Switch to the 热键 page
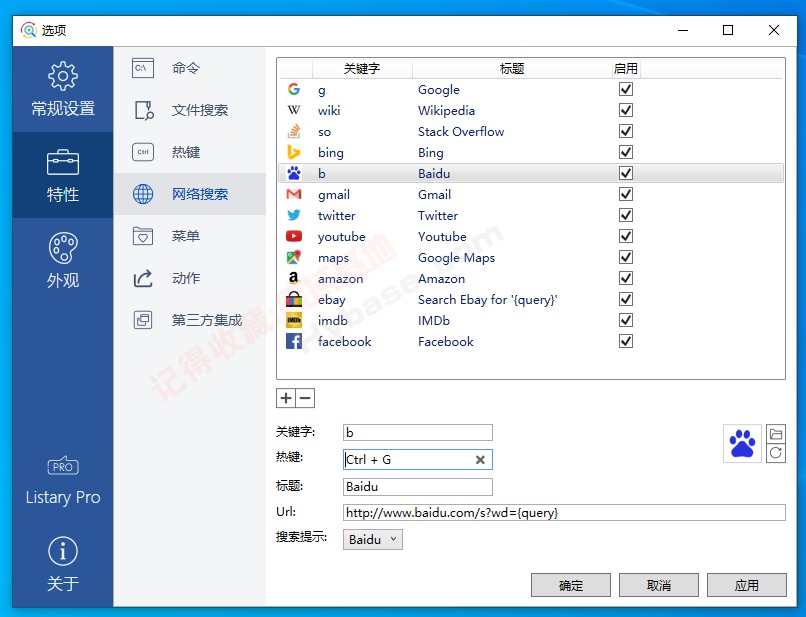 (x=190, y=152)
